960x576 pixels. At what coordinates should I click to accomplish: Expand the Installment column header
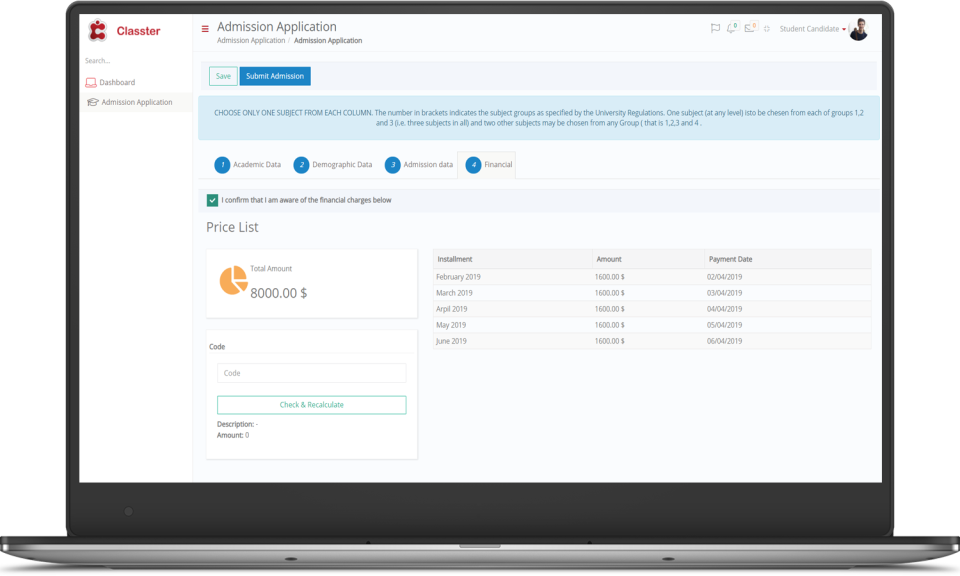[x=459, y=258]
